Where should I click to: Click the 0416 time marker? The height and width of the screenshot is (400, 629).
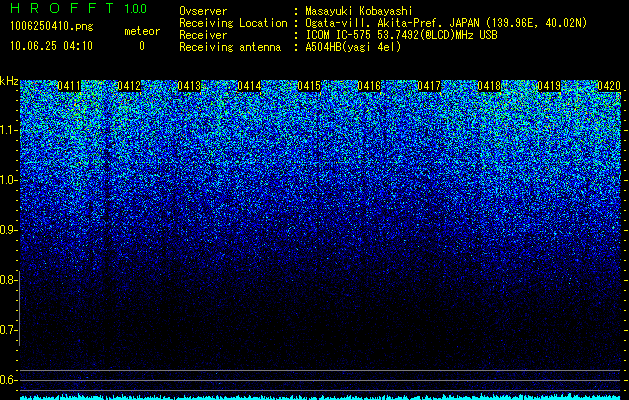click(x=369, y=86)
